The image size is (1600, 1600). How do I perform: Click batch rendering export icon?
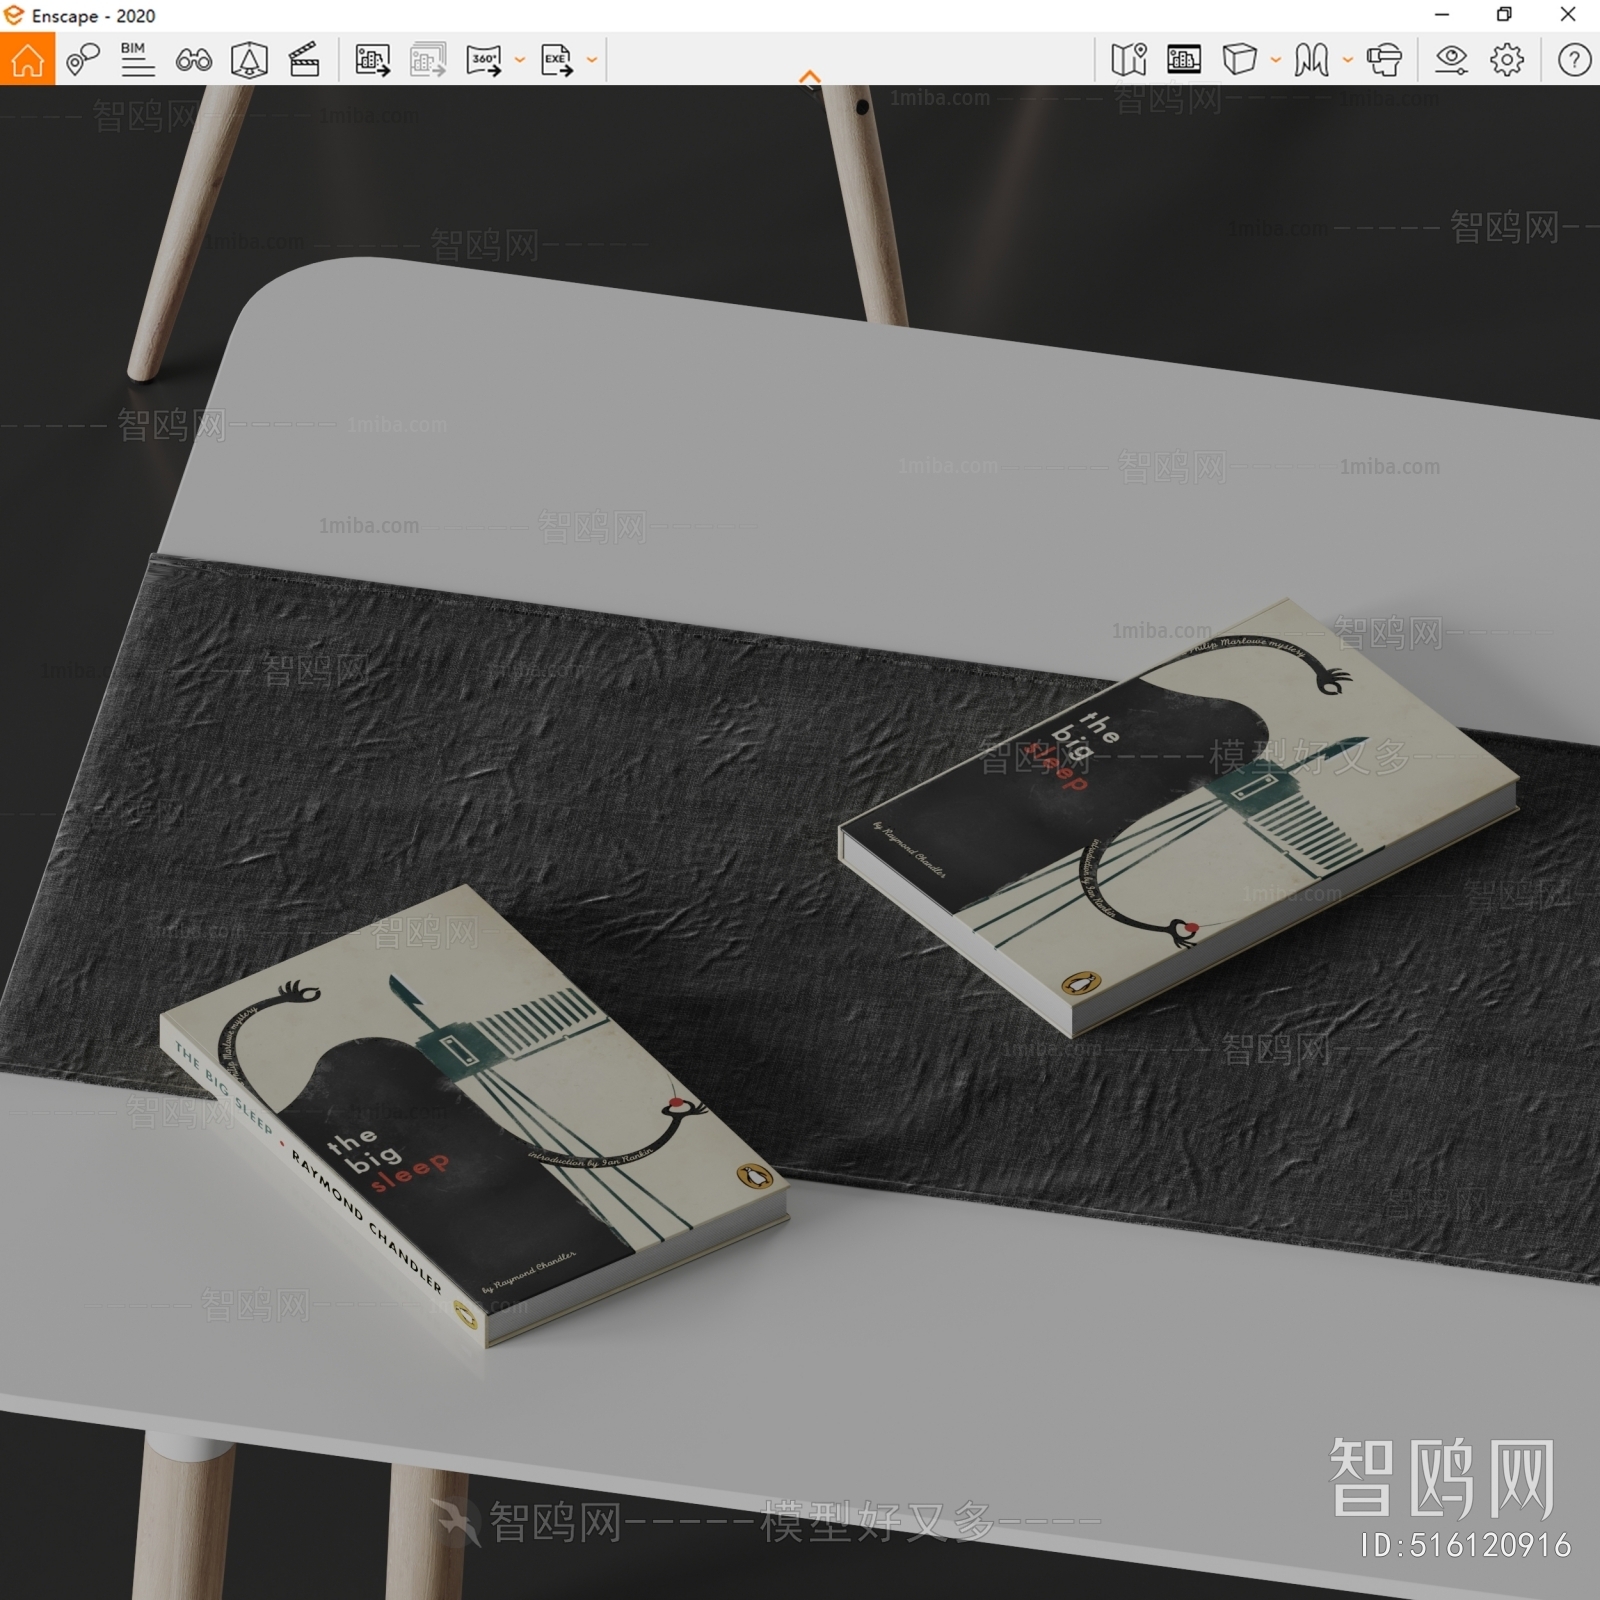pos(428,60)
